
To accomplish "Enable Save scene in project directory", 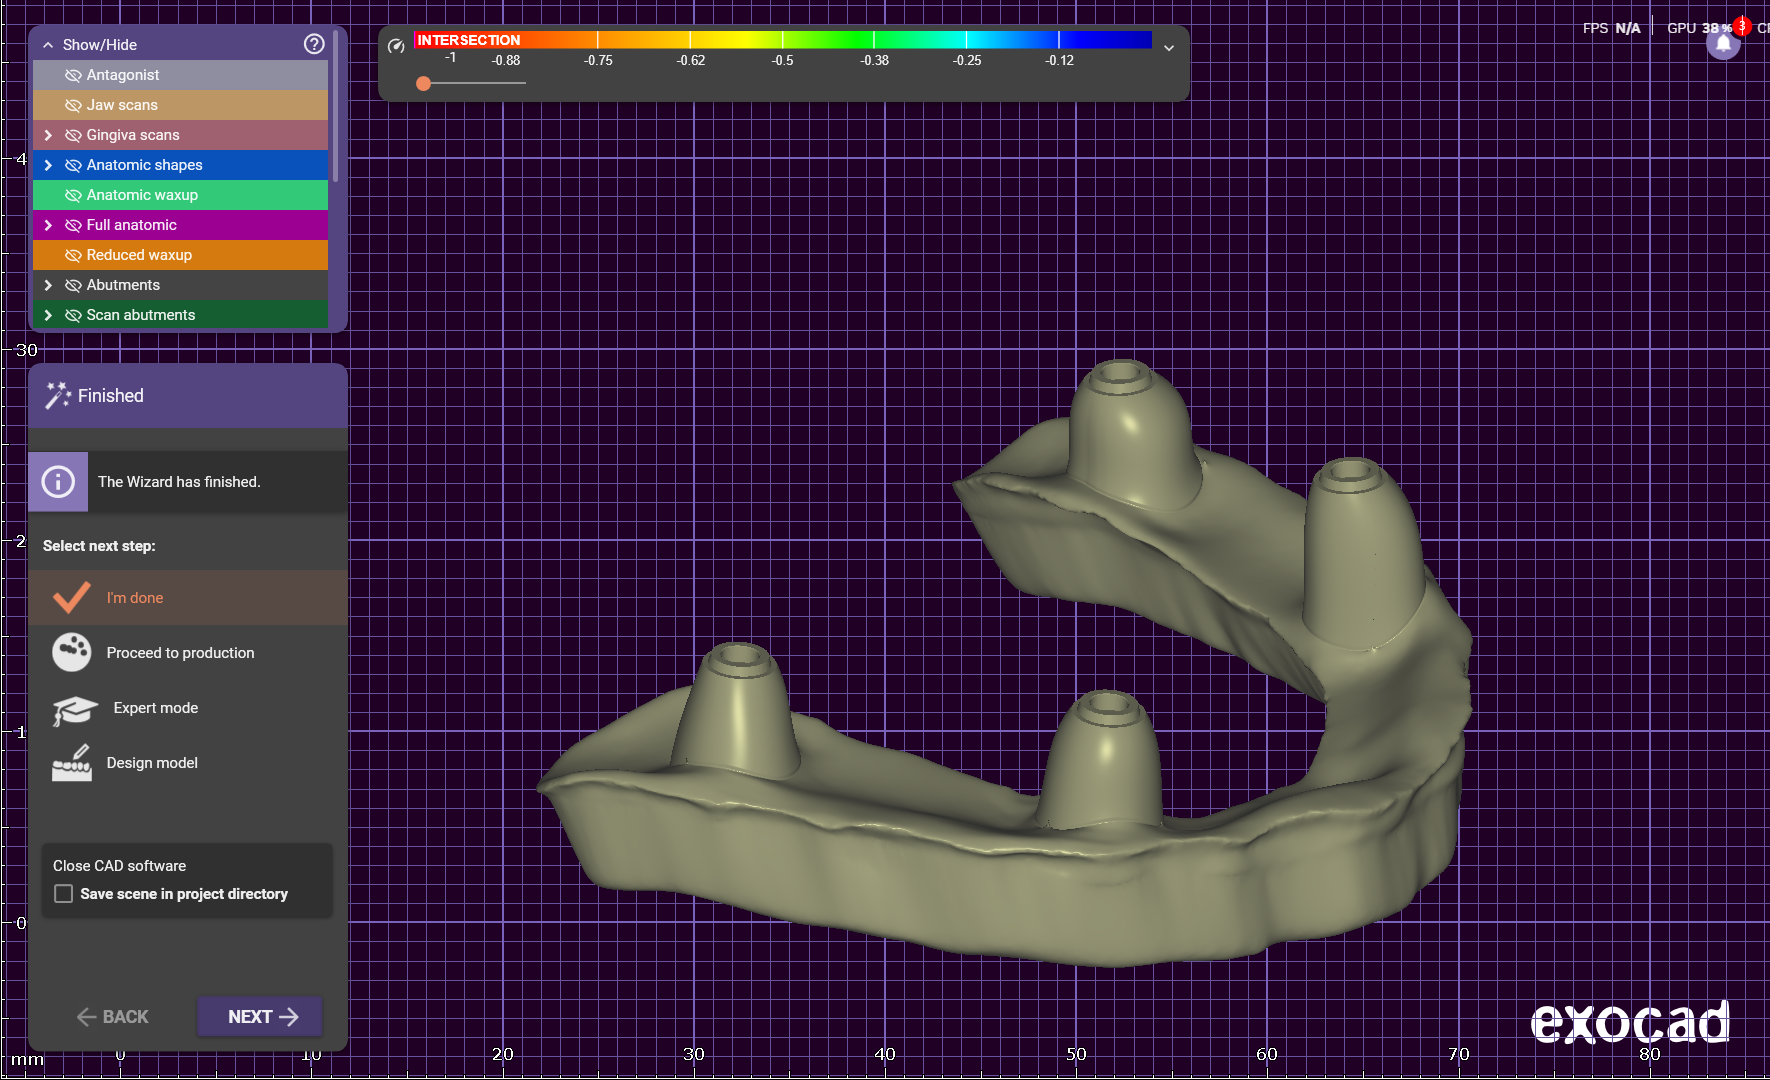I will click(64, 894).
